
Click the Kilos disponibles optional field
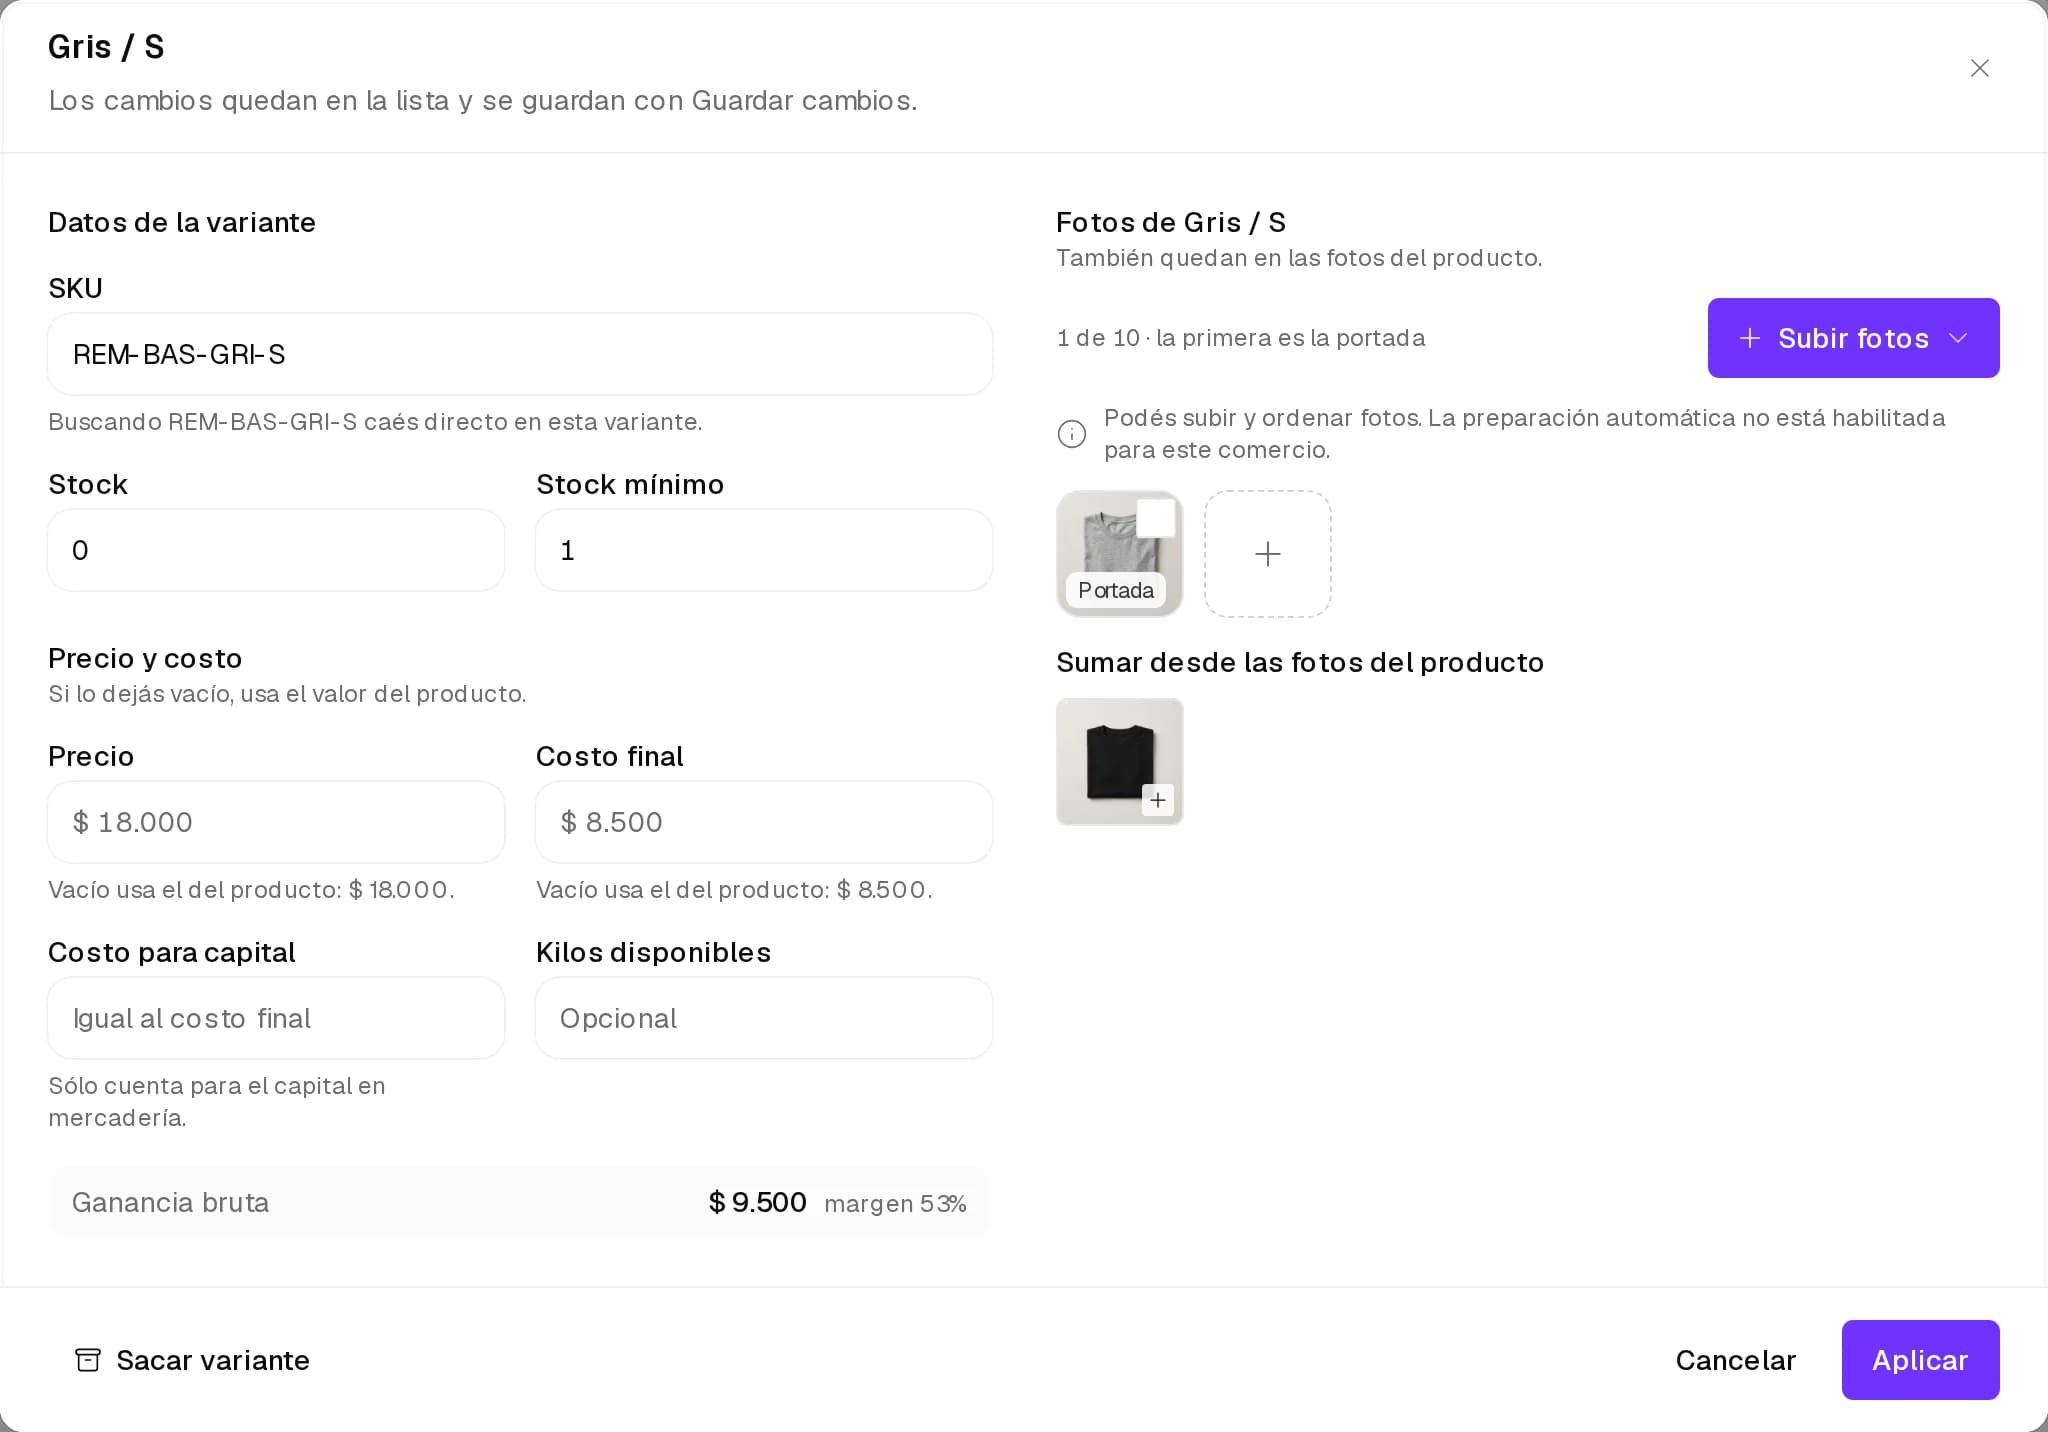pos(764,1018)
